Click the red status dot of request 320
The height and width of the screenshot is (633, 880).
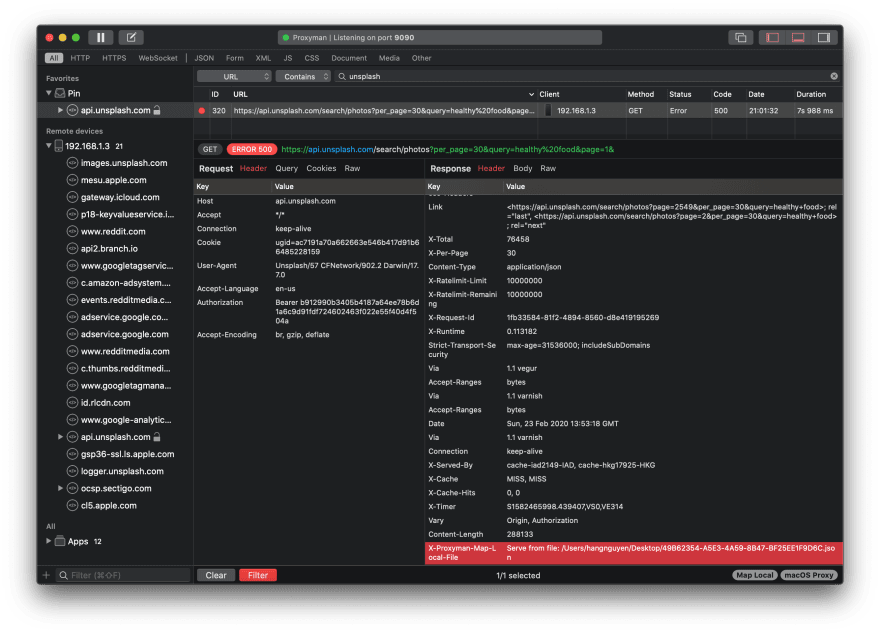[x=201, y=111]
